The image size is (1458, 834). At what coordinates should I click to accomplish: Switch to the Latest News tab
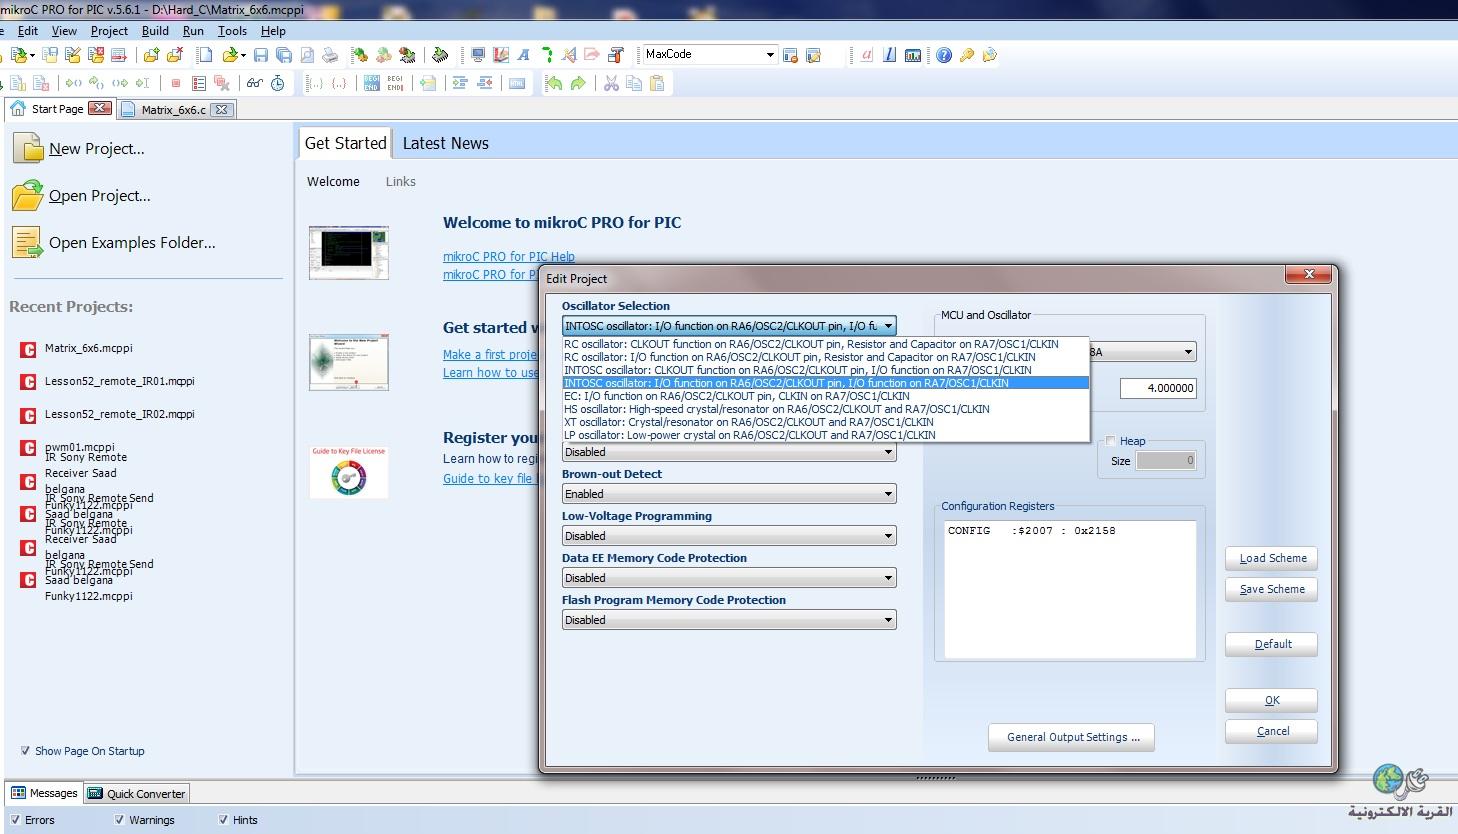(445, 143)
